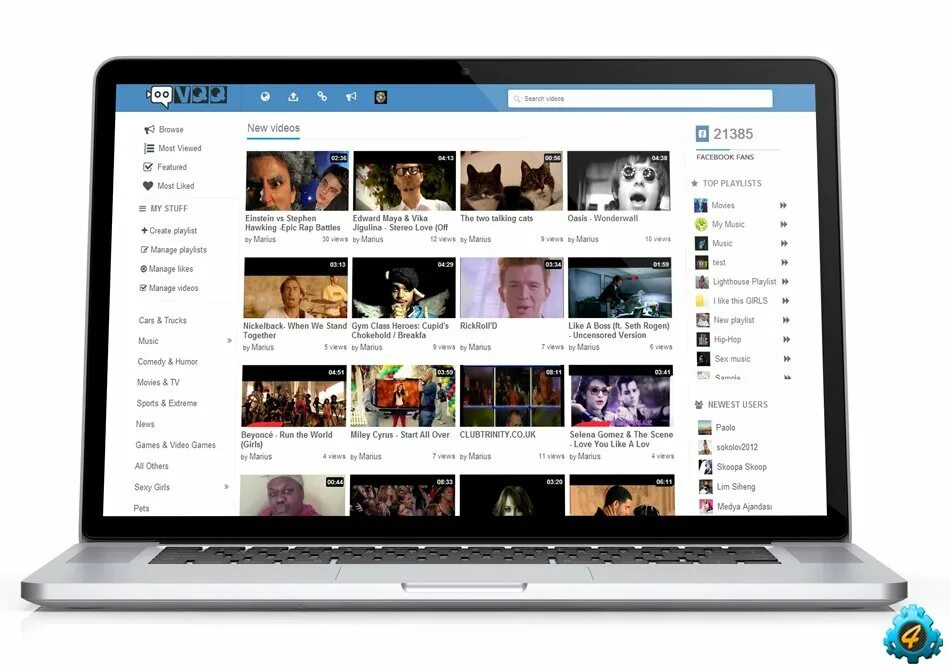This screenshot has width=950, height=671.
Task: Click Oasis - Wonderwall title text
Action: (603, 218)
